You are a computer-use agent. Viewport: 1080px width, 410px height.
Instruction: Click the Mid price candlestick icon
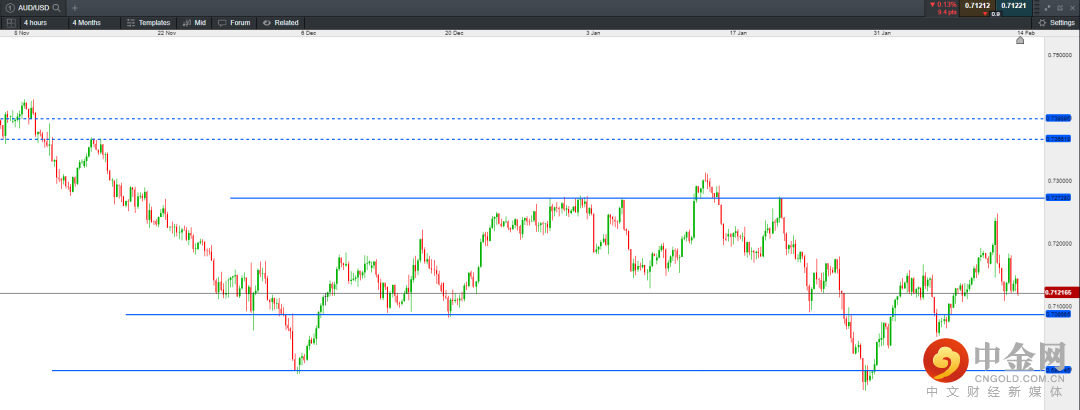pos(186,22)
